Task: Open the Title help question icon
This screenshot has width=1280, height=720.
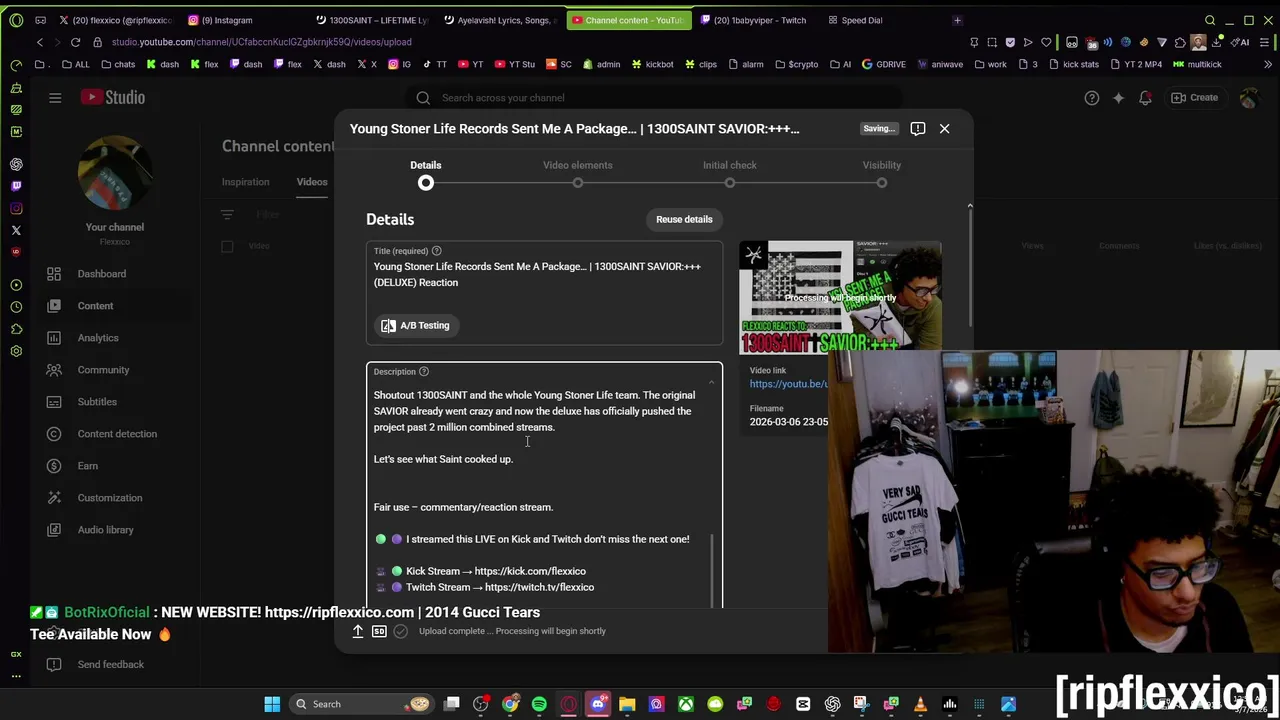Action: (436, 251)
